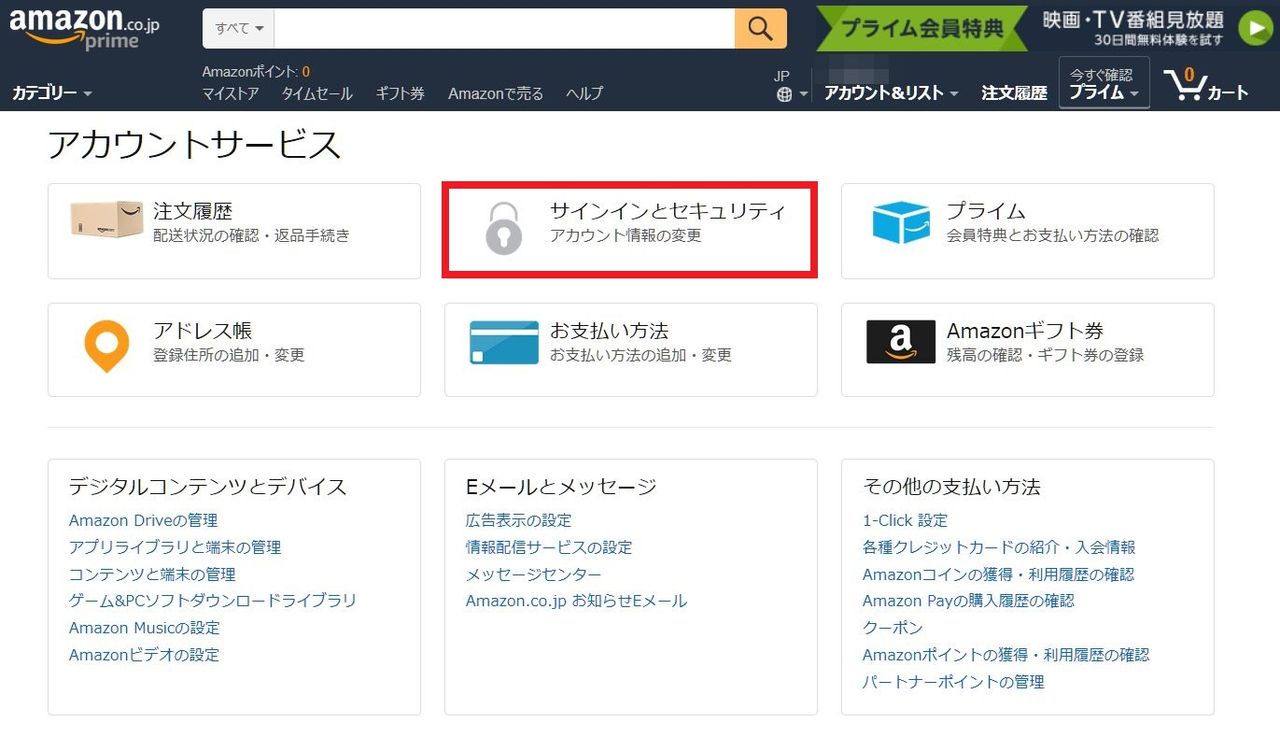Image resolution: width=1280 pixels, height=737 pixels.
Task: Open 注文履歴 in the top navigation
Action: pyautogui.click(x=1014, y=93)
